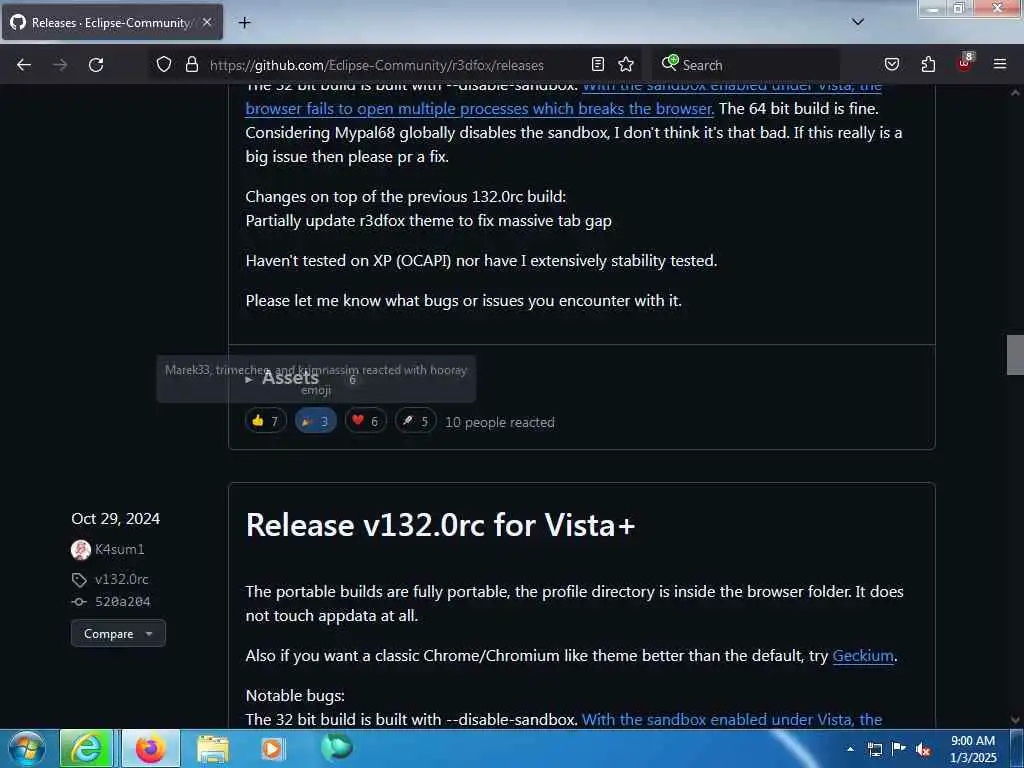Toggle the hooray reaction with 3
Screen dimensions: 1024x768
316,421
